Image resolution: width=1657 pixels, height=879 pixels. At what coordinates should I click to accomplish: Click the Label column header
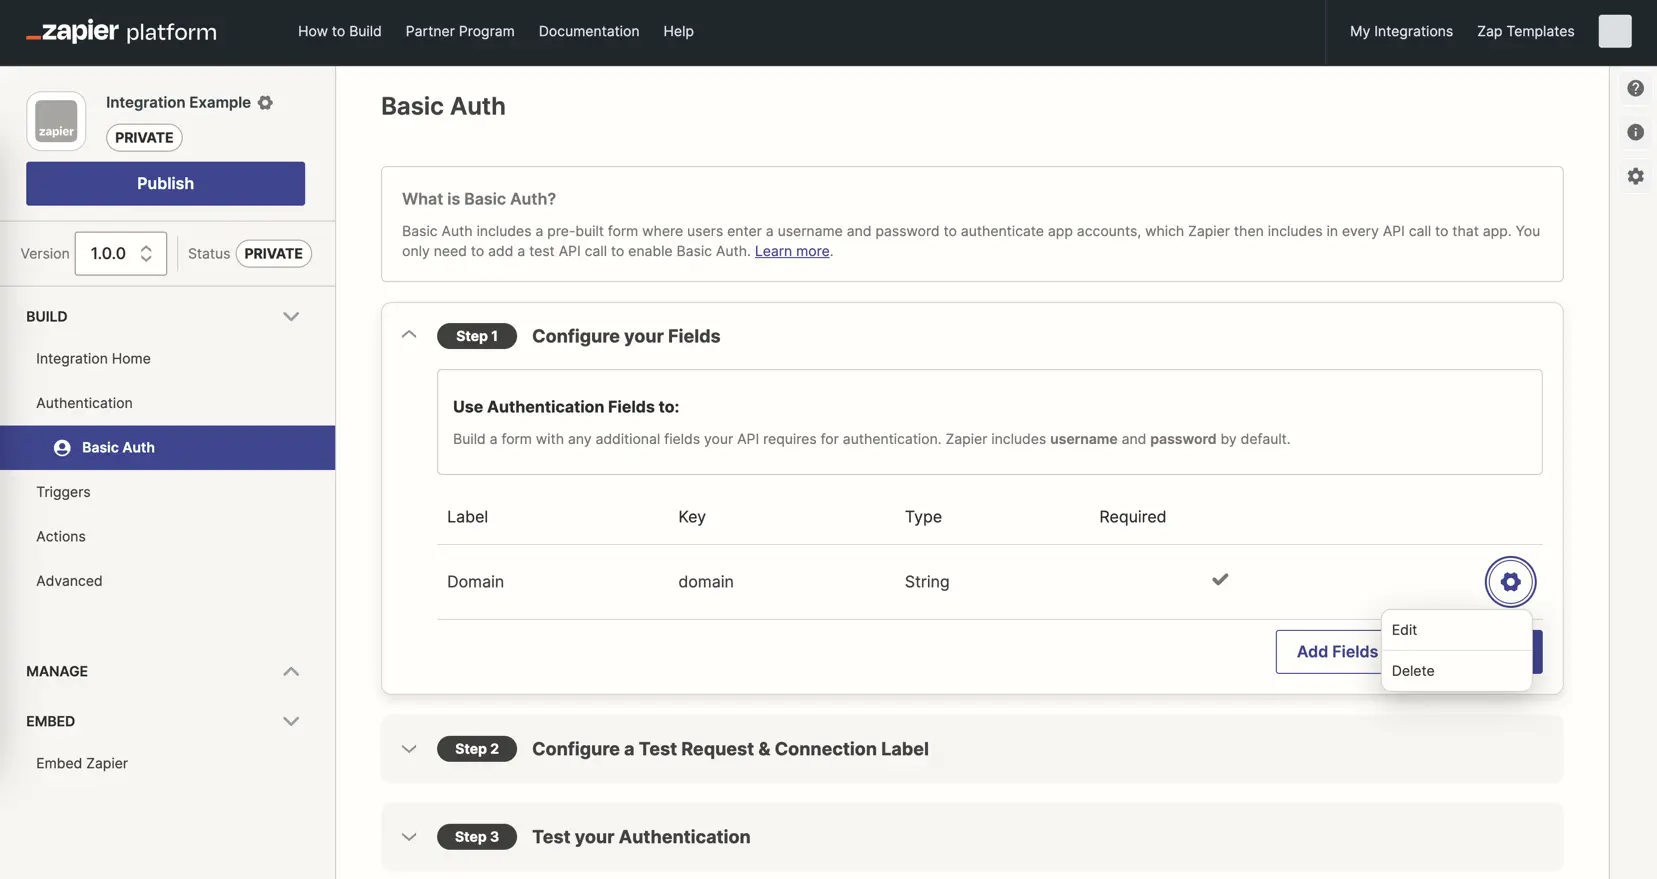(467, 517)
